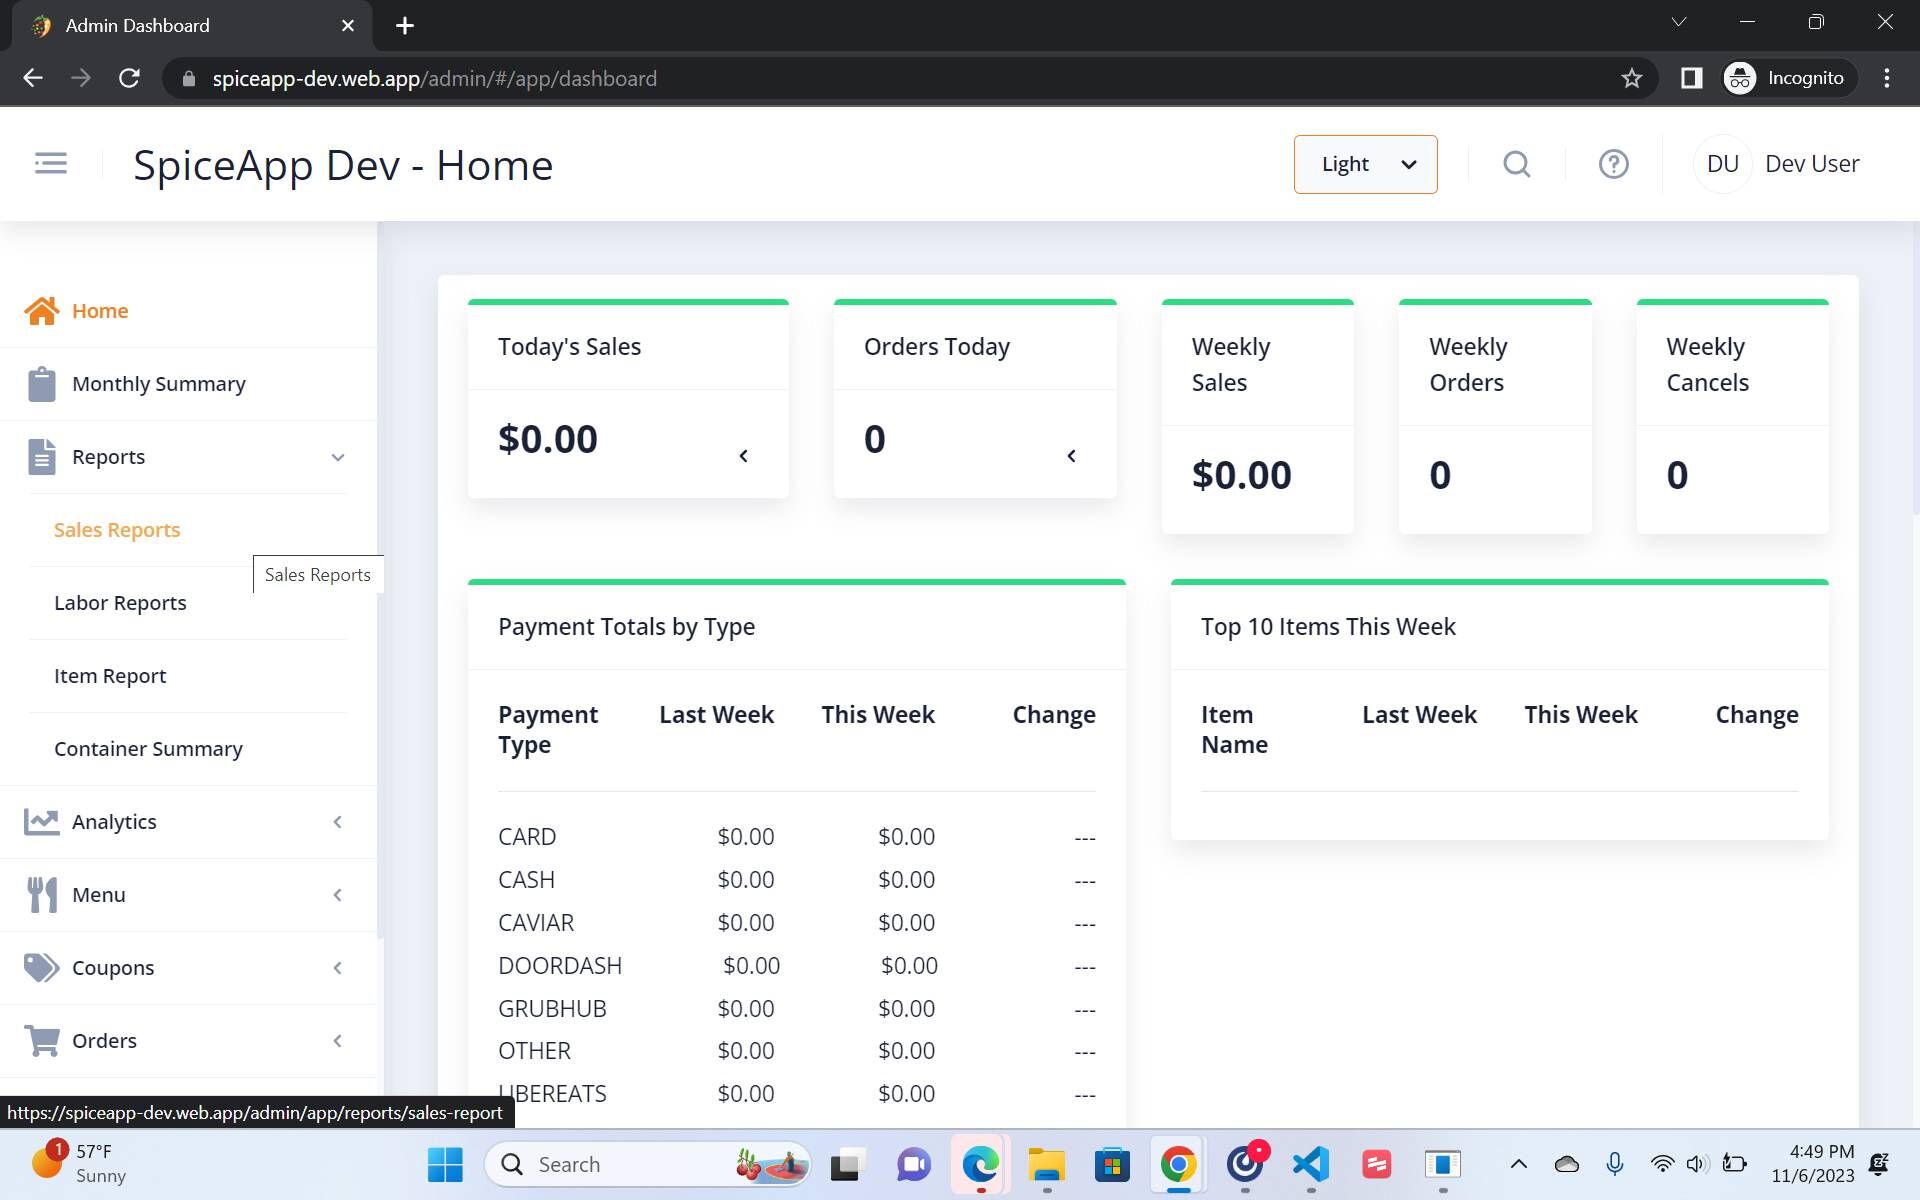Click the Home house icon in sidebar
Screen dimensions: 1920x1200
point(42,311)
